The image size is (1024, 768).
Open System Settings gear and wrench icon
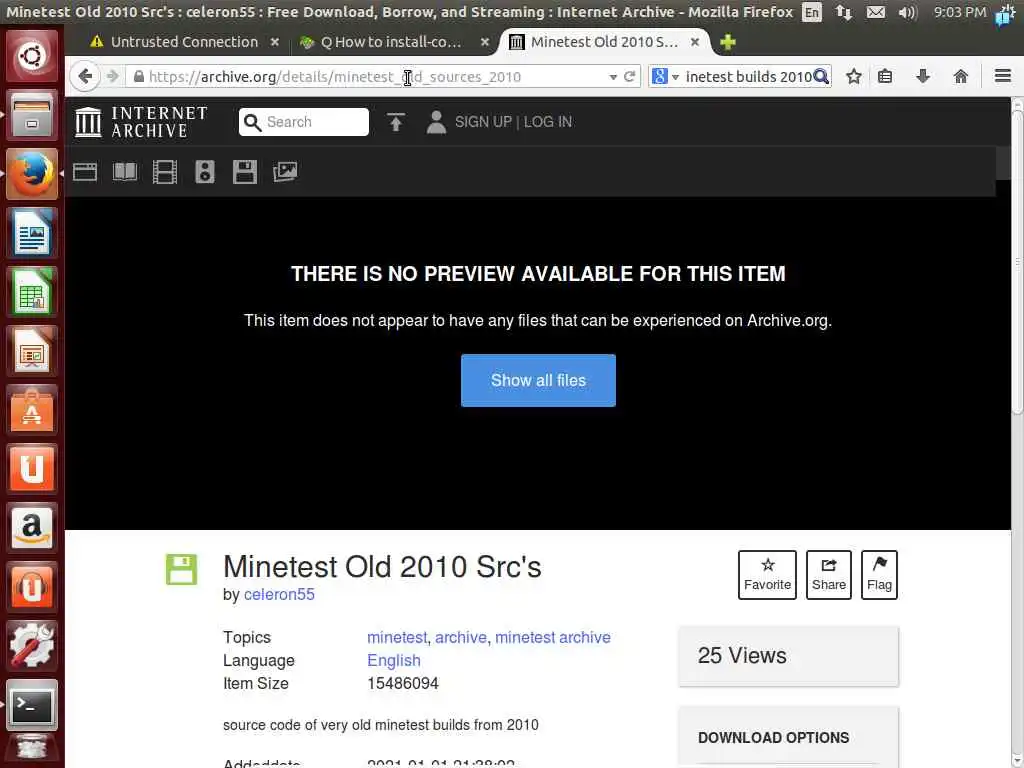31,645
